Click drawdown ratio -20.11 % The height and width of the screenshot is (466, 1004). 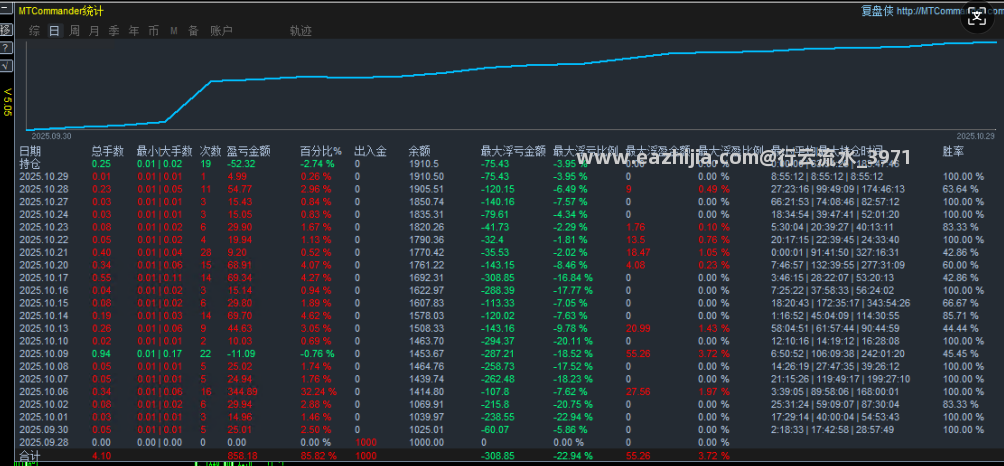573,341
